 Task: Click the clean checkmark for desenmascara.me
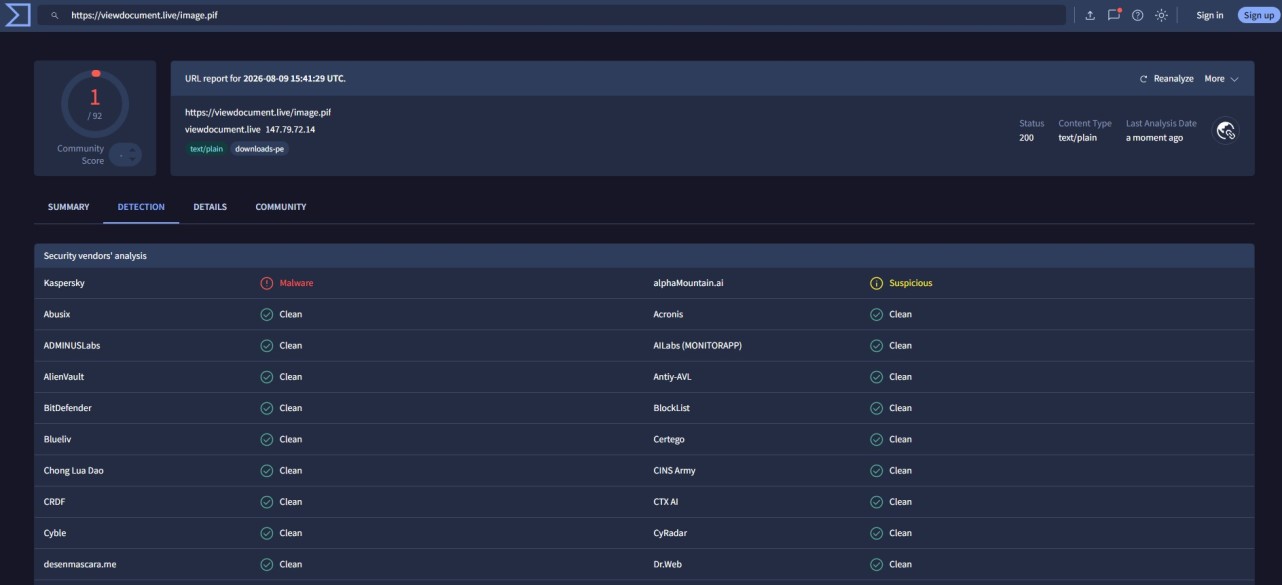coord(266,564)
